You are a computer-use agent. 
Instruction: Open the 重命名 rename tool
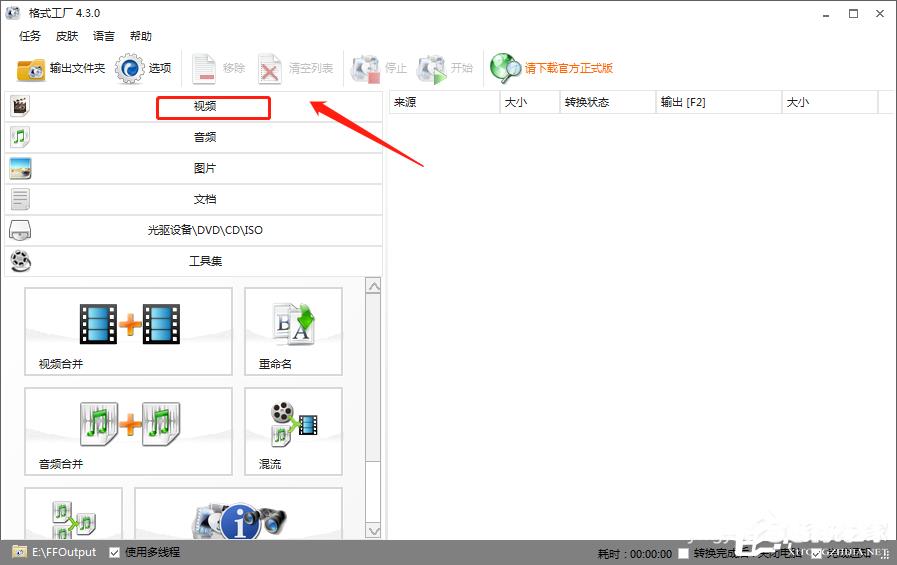pyautogui.click(x=293, y=332)
